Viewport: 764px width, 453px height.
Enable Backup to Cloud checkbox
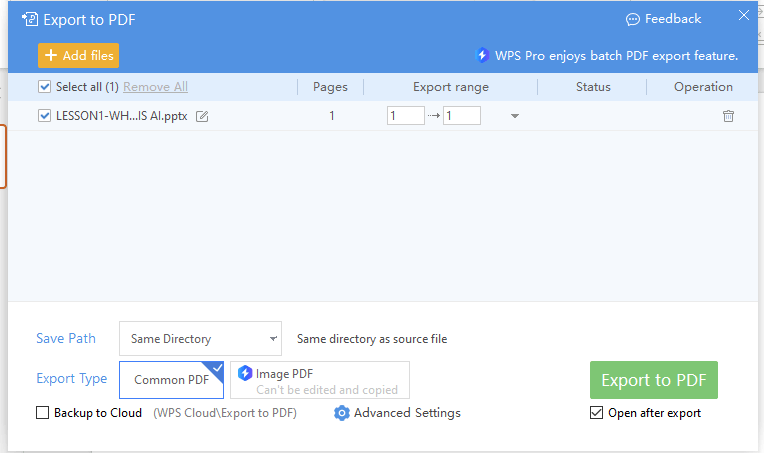(x=42, y=413)
